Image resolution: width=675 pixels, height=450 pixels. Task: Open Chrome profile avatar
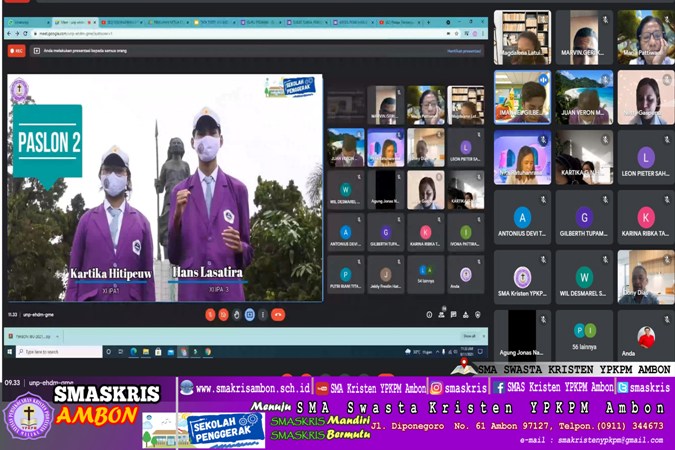pyautogui.click(x=475, y=33)
